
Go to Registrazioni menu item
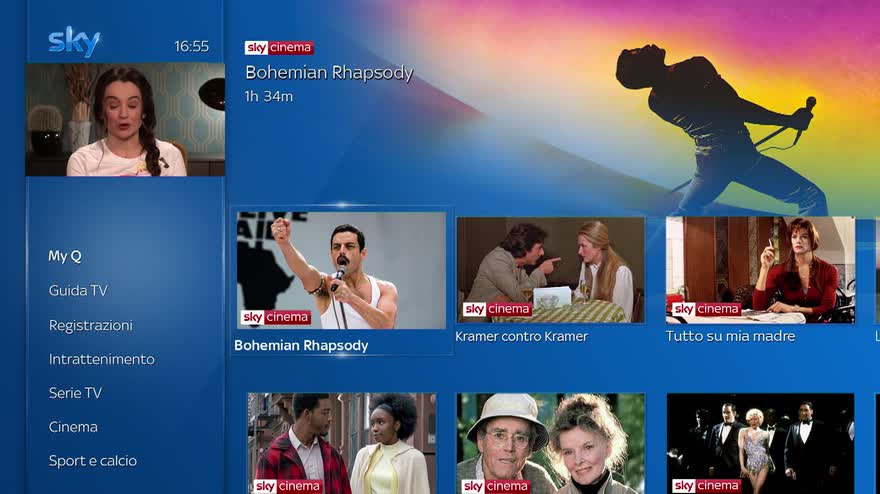tap(91, 326)
